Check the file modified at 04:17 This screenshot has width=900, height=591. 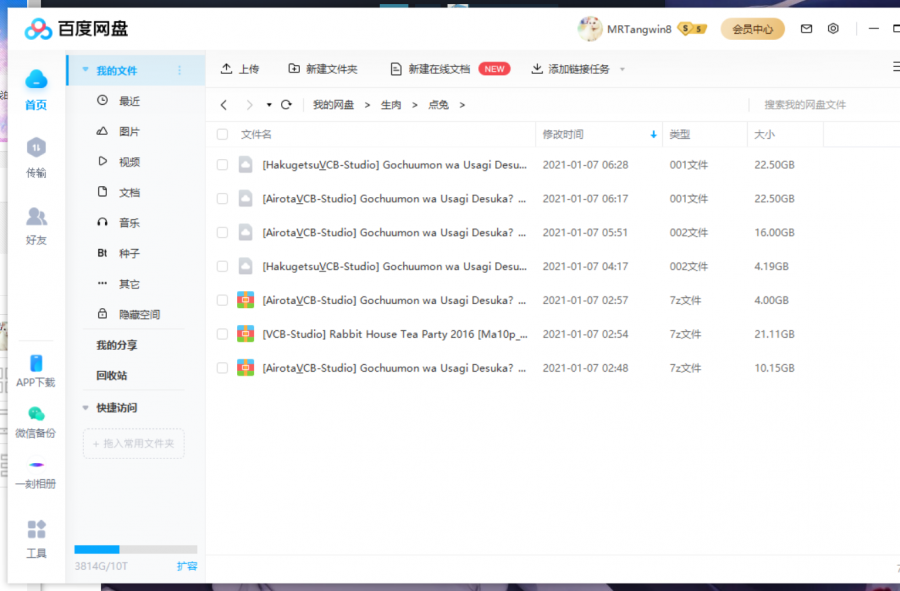(222, 266)
